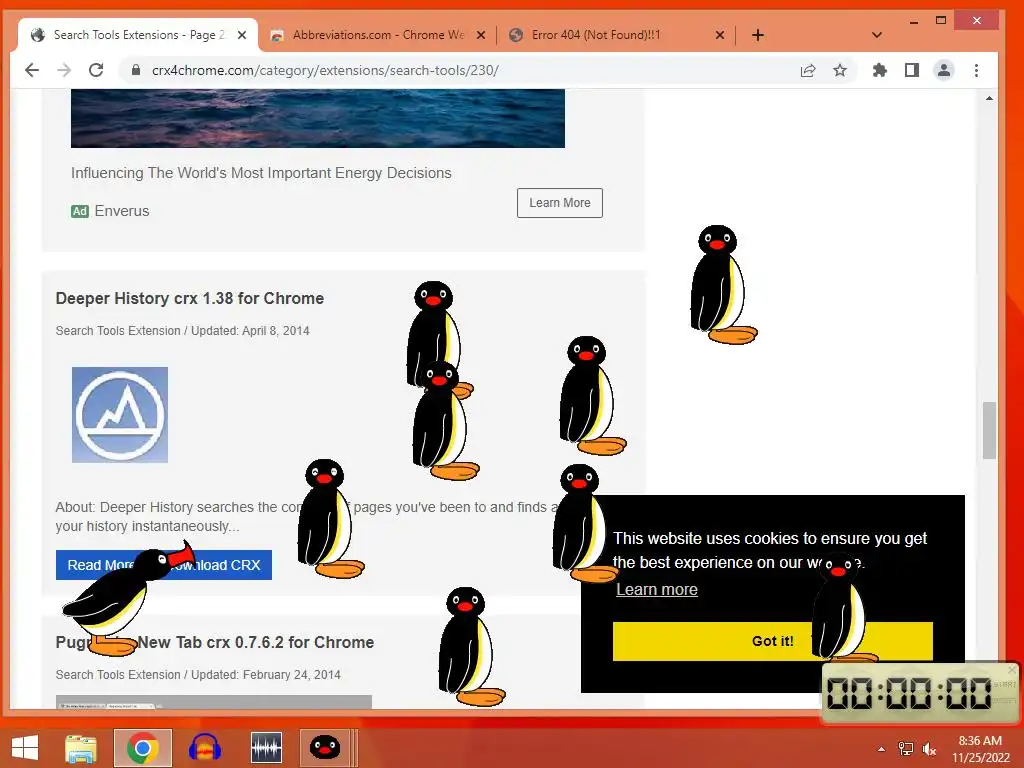Click the Ad badge next to Enverus
Image resolution: width=1024 pixels, height=768 pixels.
[80, 212]
